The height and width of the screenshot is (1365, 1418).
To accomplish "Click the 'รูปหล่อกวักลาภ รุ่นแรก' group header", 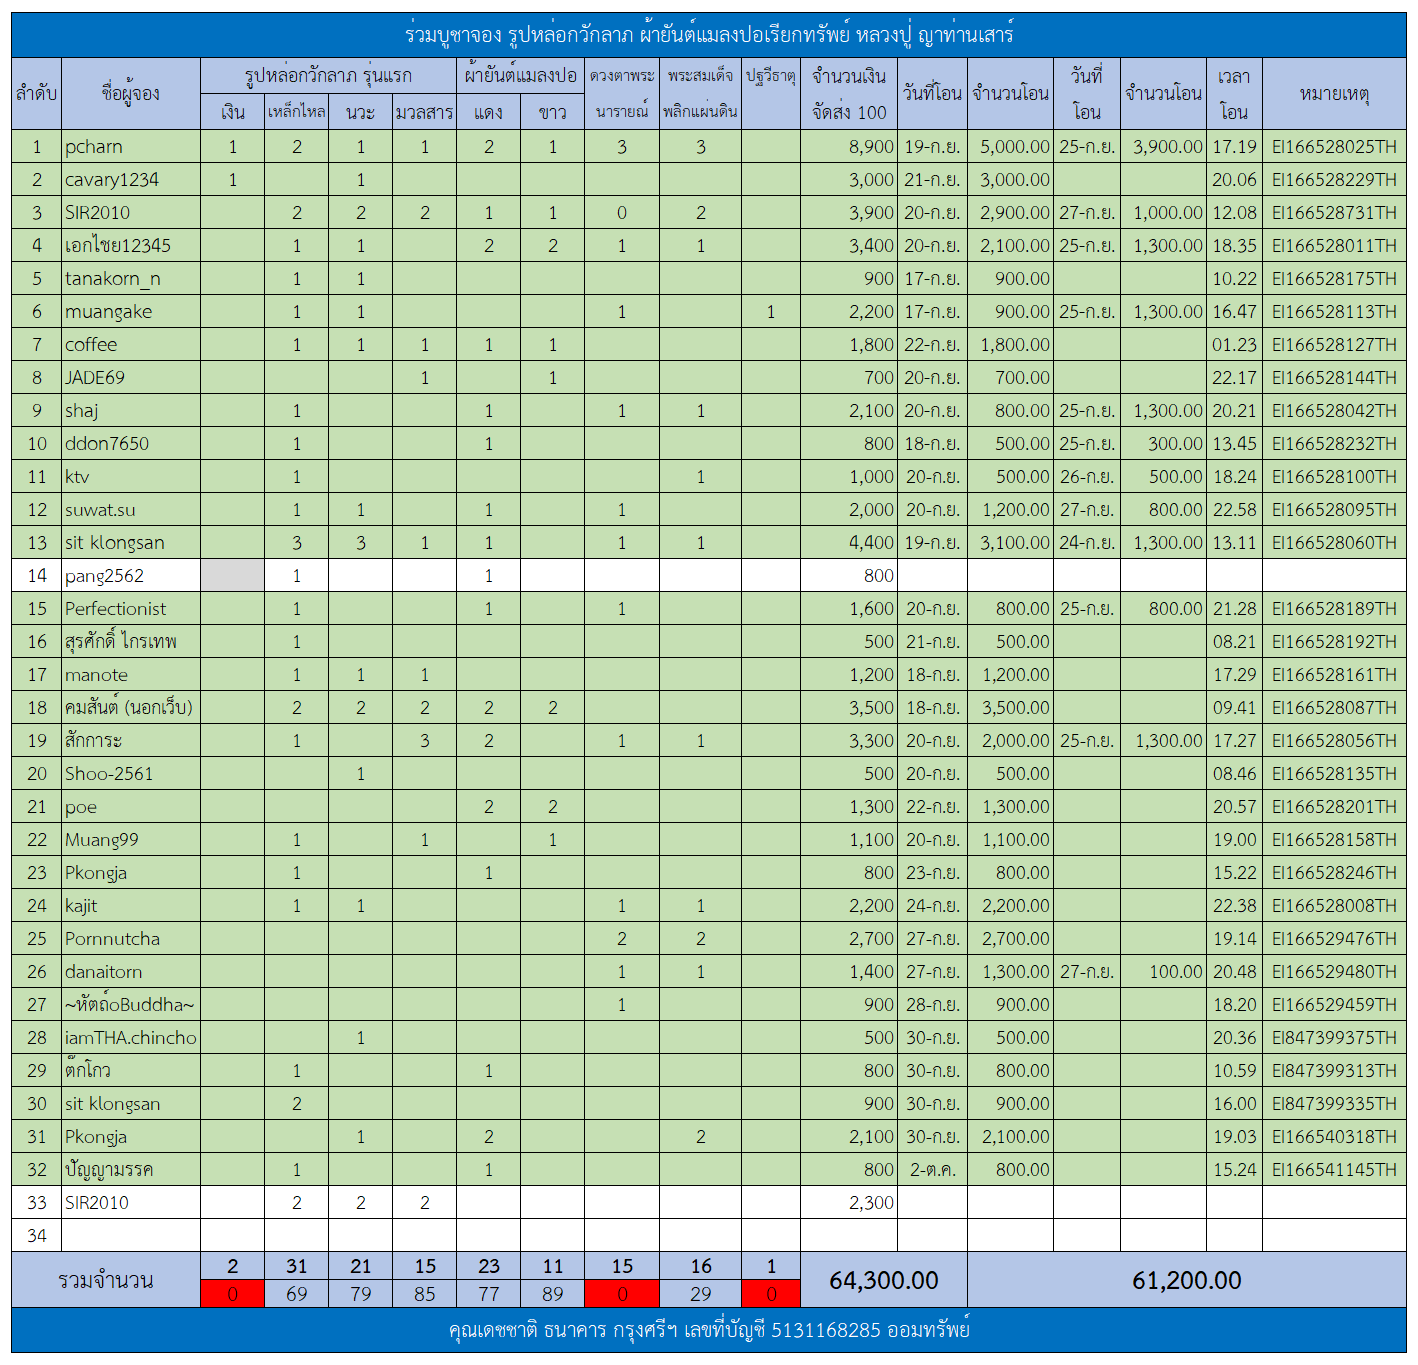I will pyautogui.click(x=328, y=76).
